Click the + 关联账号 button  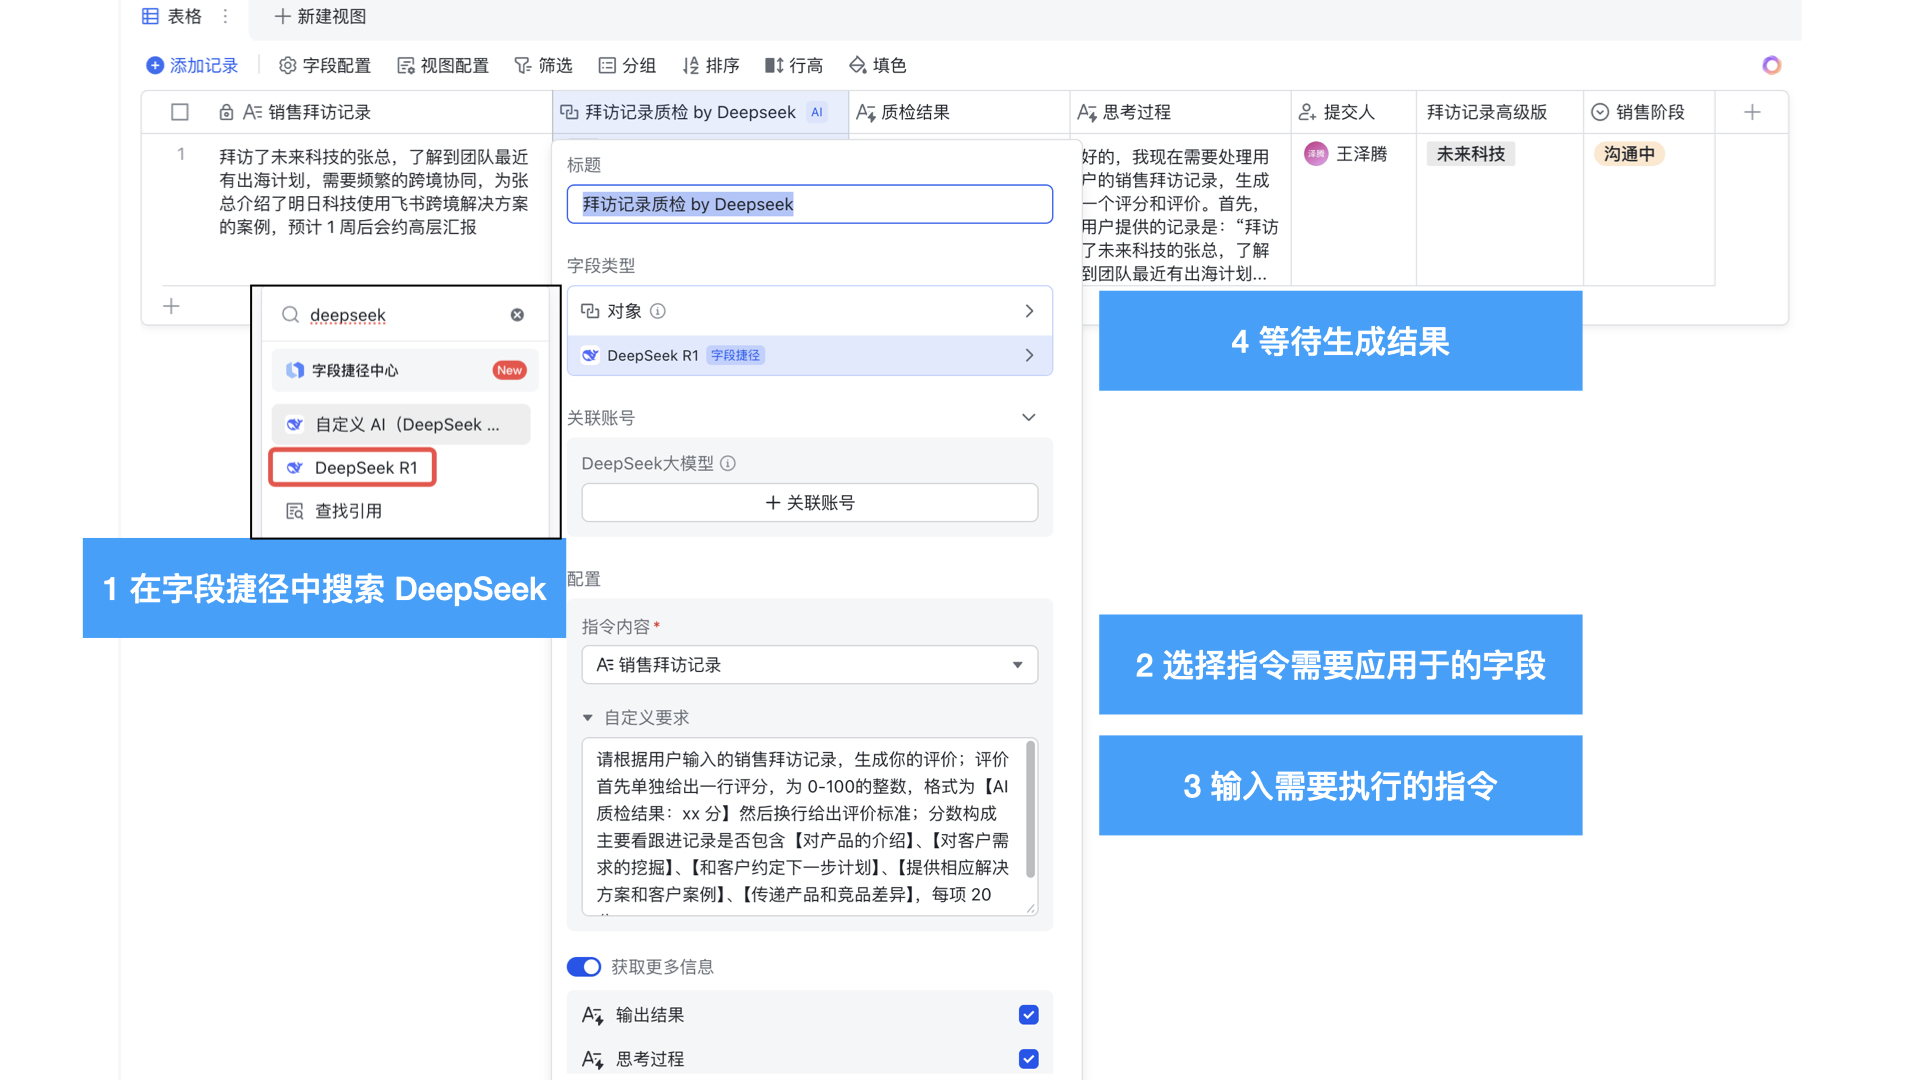pyautogui.click(x=809, y=502)
